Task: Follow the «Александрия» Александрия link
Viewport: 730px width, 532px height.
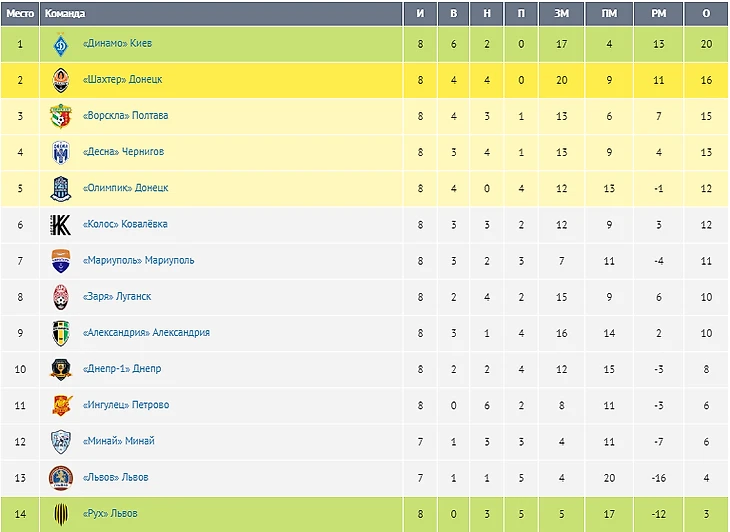Action: (146, 332)
